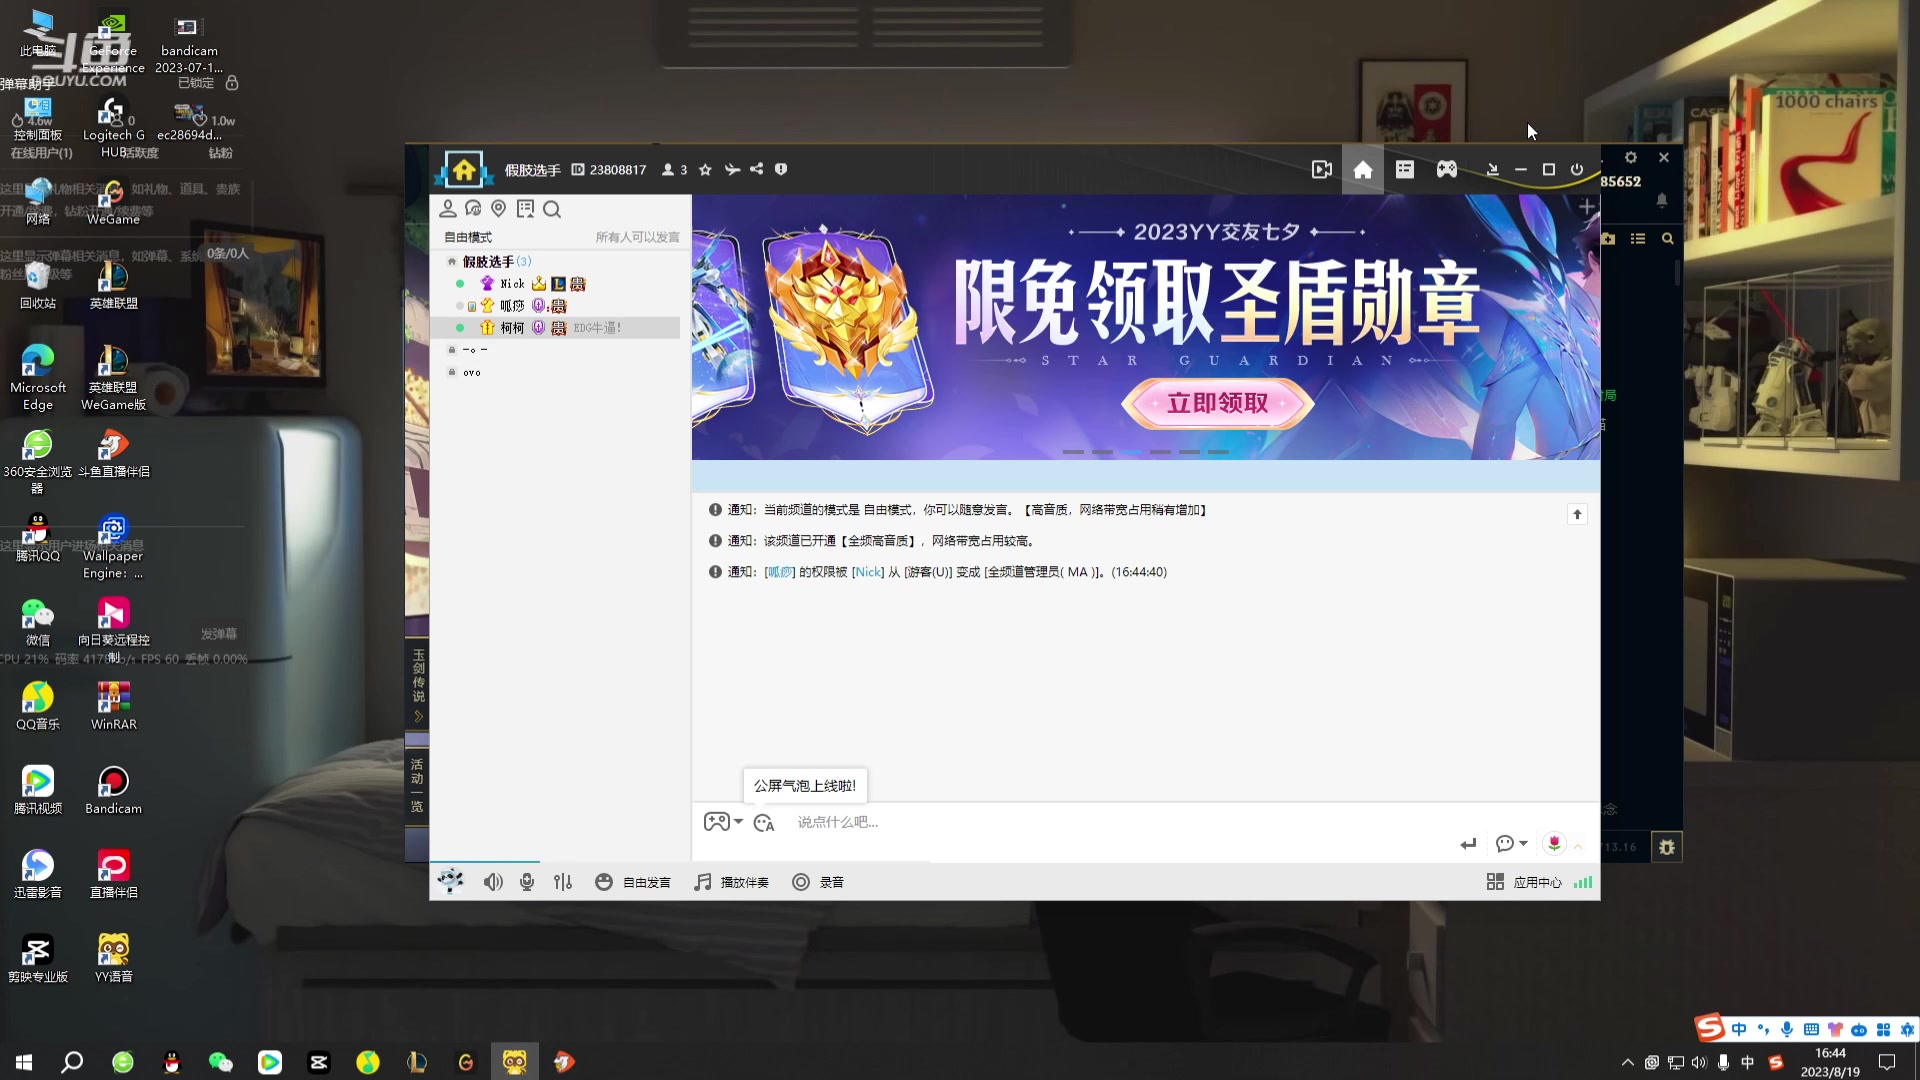Select user Nick in the channel tree
Viewport: 1920px width, 1080px height.
(x=512, y=284)
